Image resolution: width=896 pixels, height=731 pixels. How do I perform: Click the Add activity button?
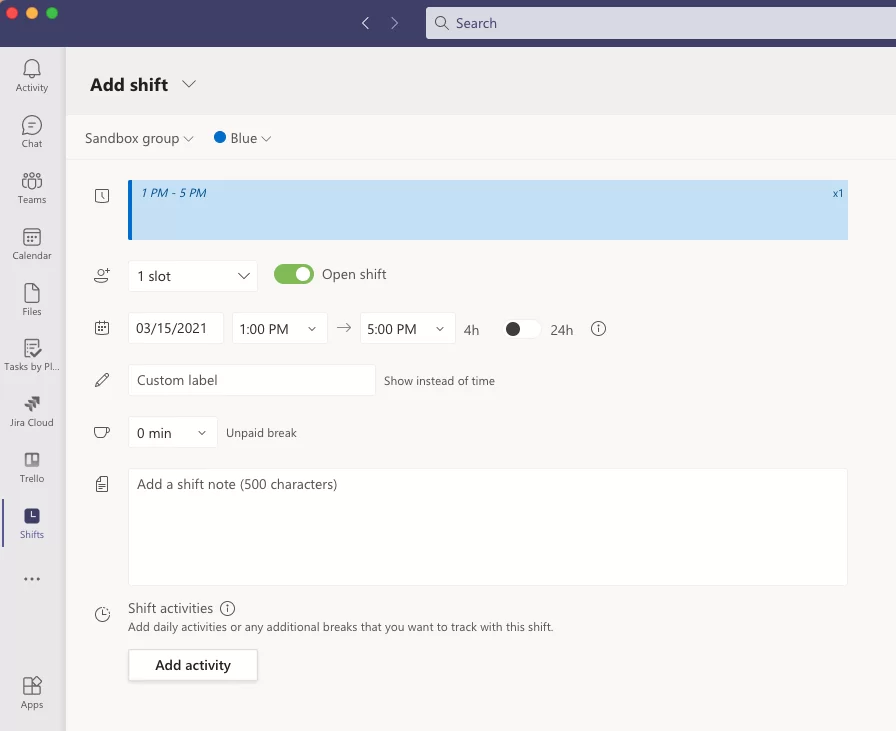pyautogui.click(x=192, y=665)
